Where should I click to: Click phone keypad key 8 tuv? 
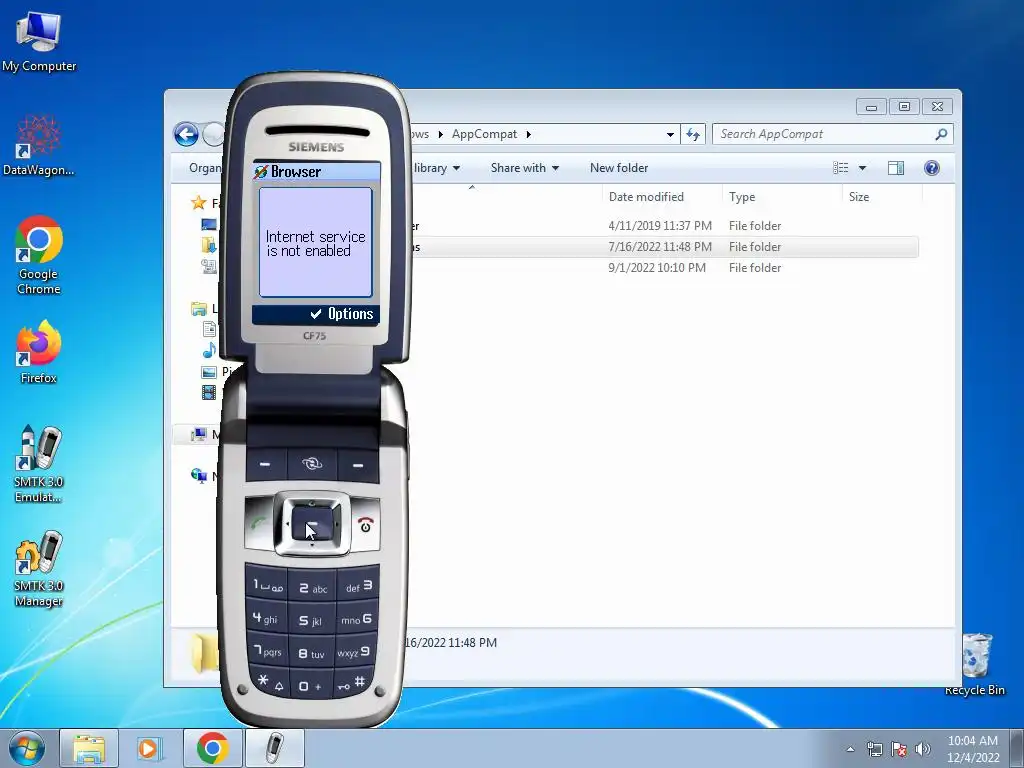pos(312,653)
